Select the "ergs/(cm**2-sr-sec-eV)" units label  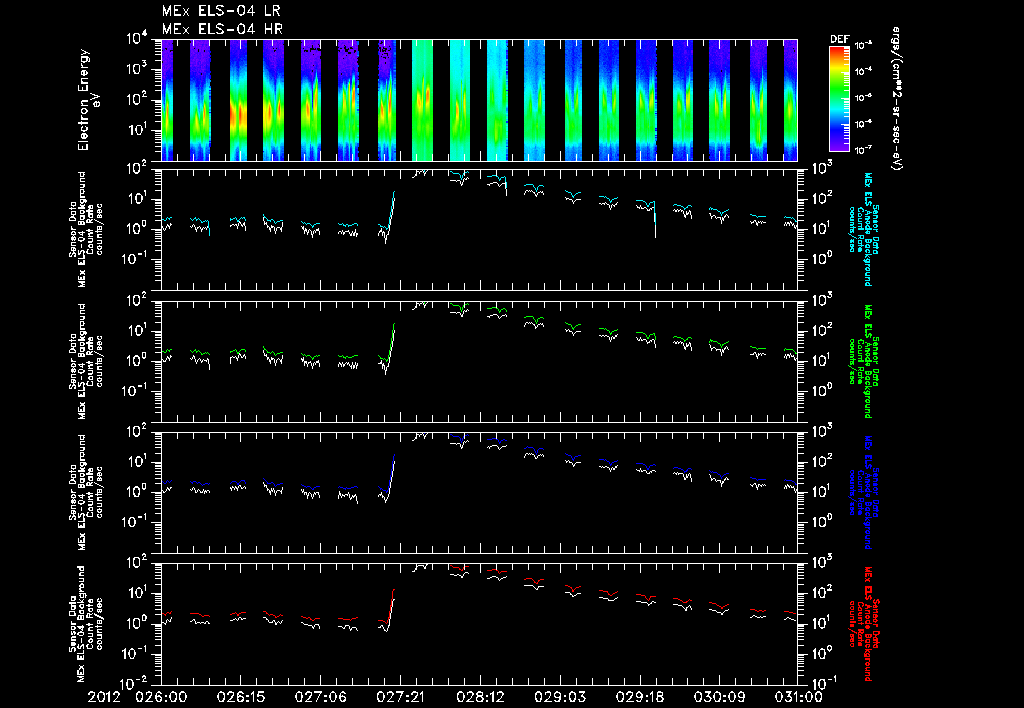(x=895, y=99)
